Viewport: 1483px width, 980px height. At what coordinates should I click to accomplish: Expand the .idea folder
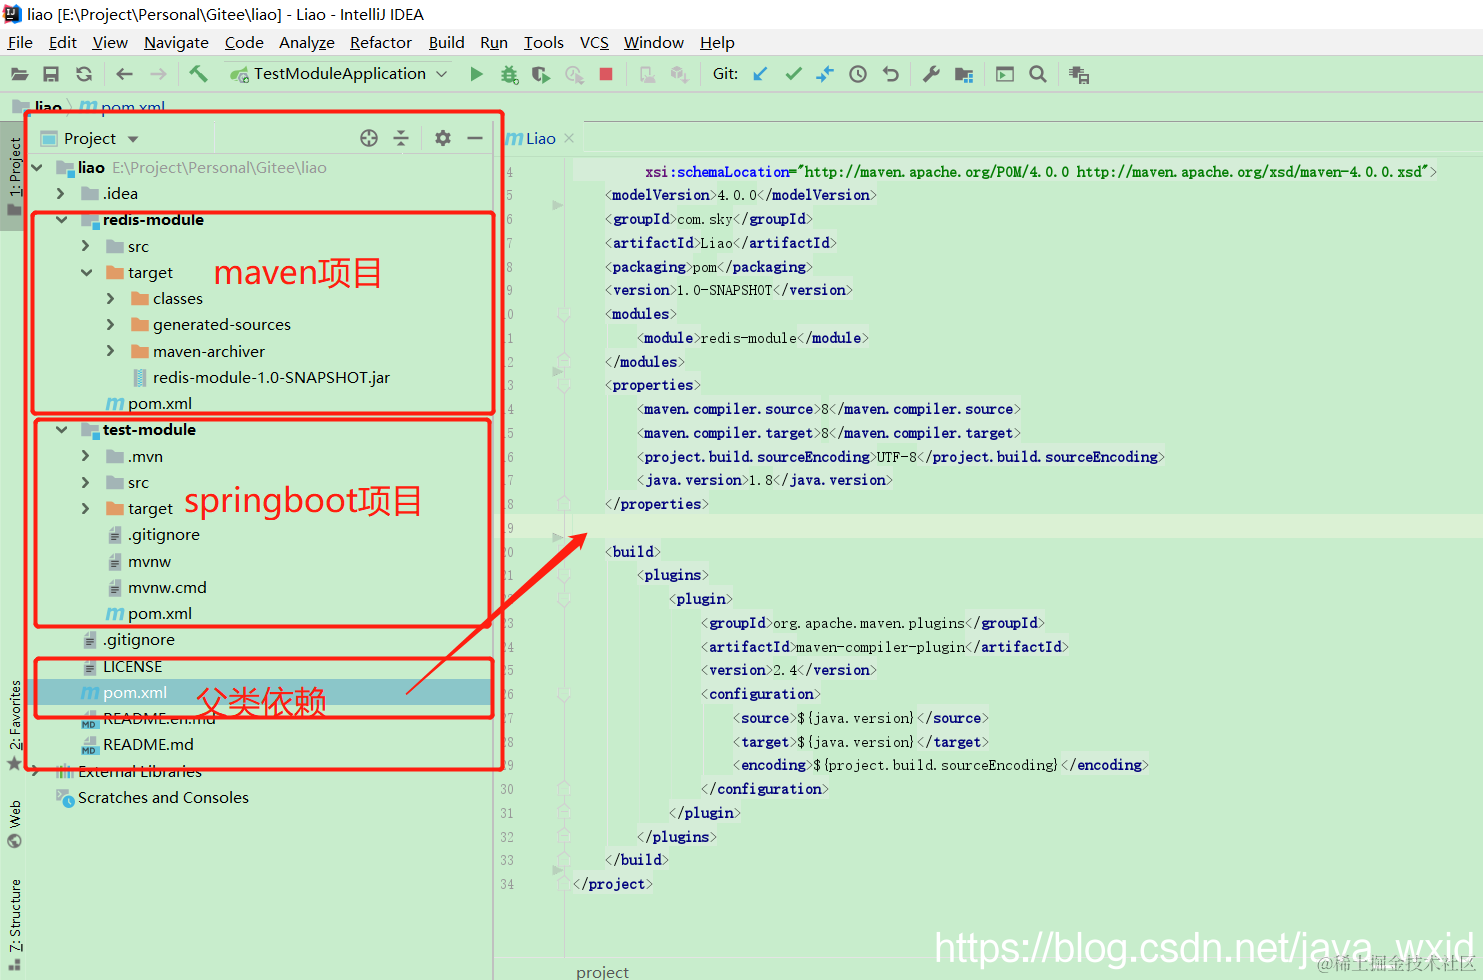point(61,193)
